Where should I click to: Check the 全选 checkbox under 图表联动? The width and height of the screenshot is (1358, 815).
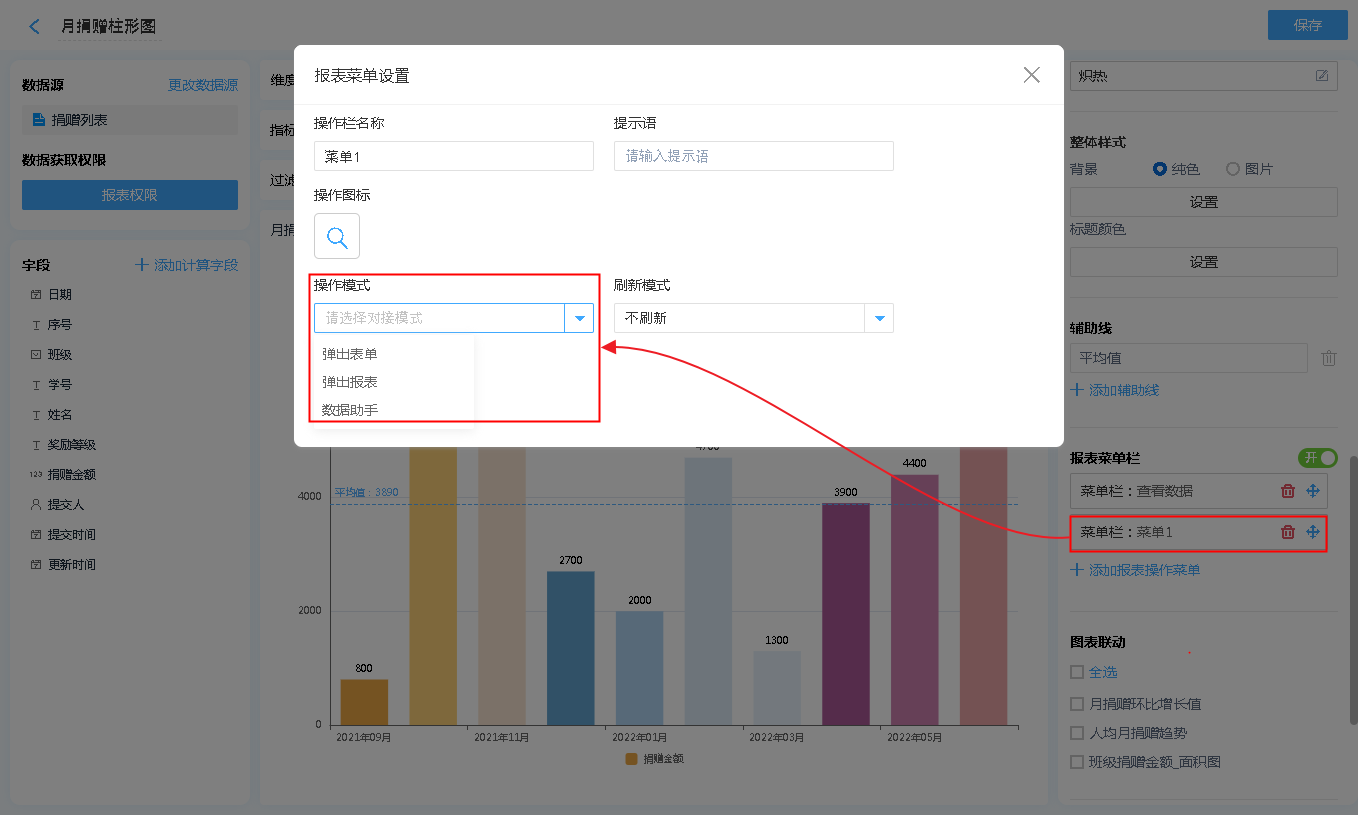click(x=1077, y=672)
